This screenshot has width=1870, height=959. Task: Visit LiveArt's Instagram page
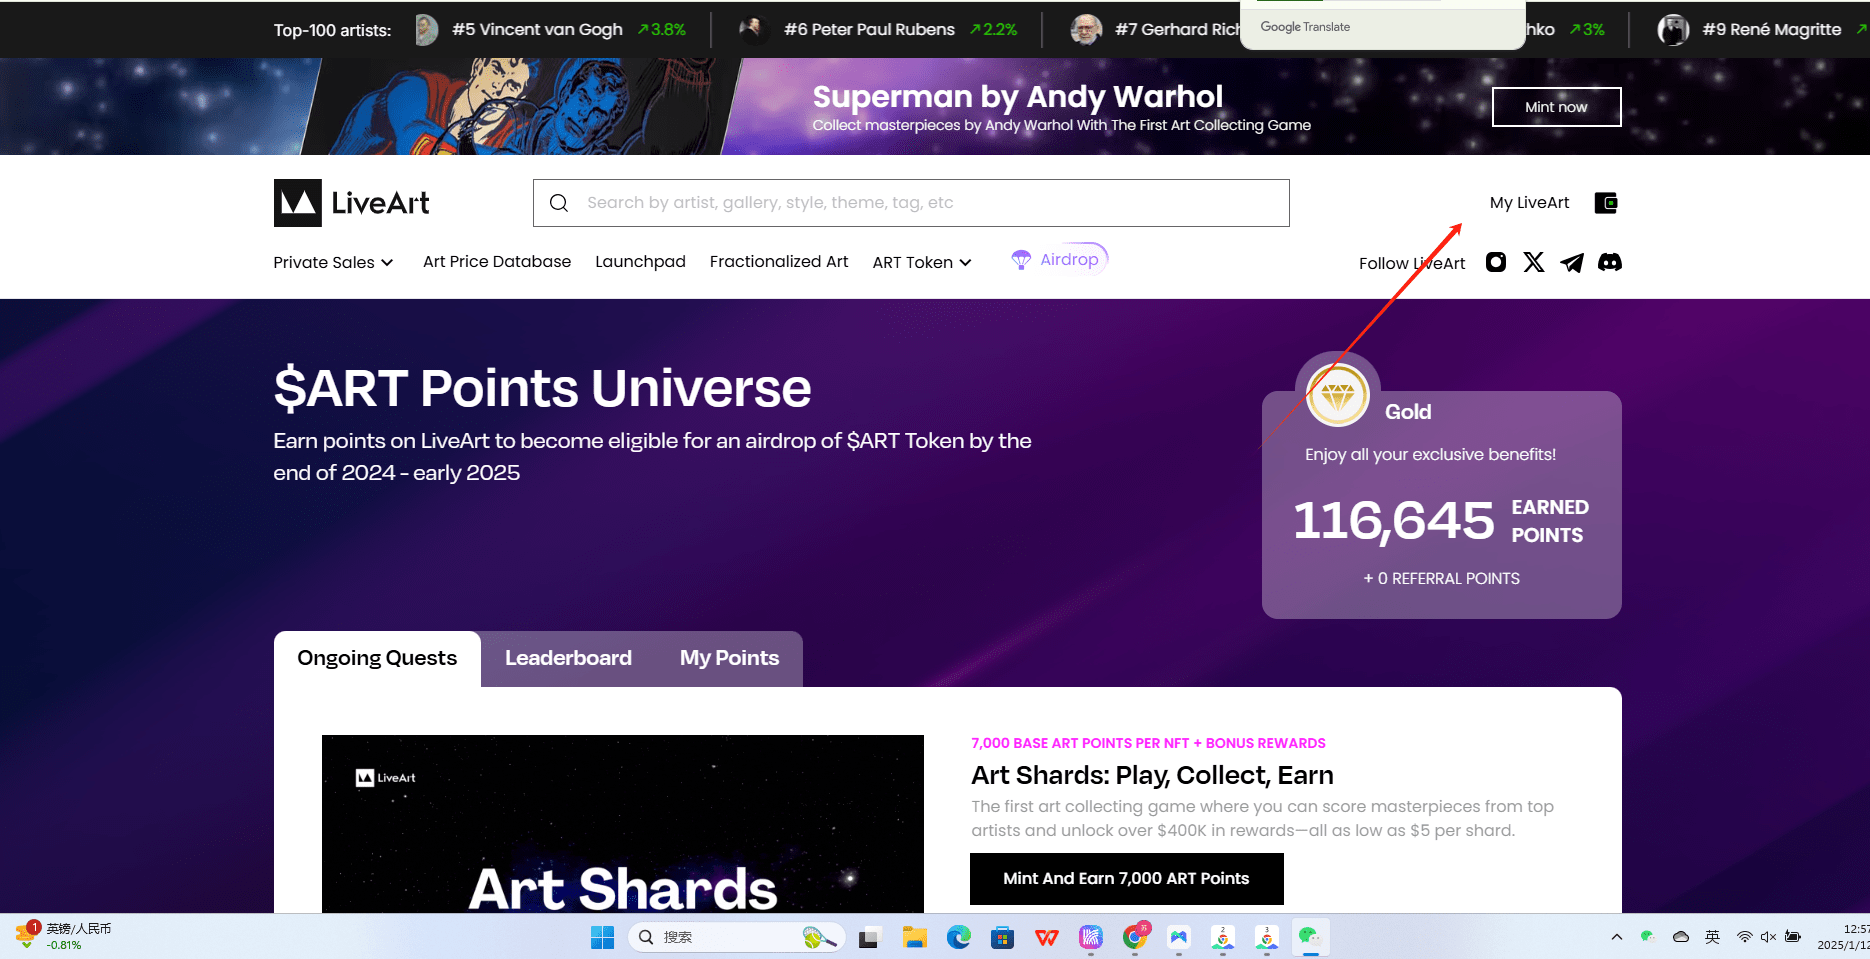1496,262
